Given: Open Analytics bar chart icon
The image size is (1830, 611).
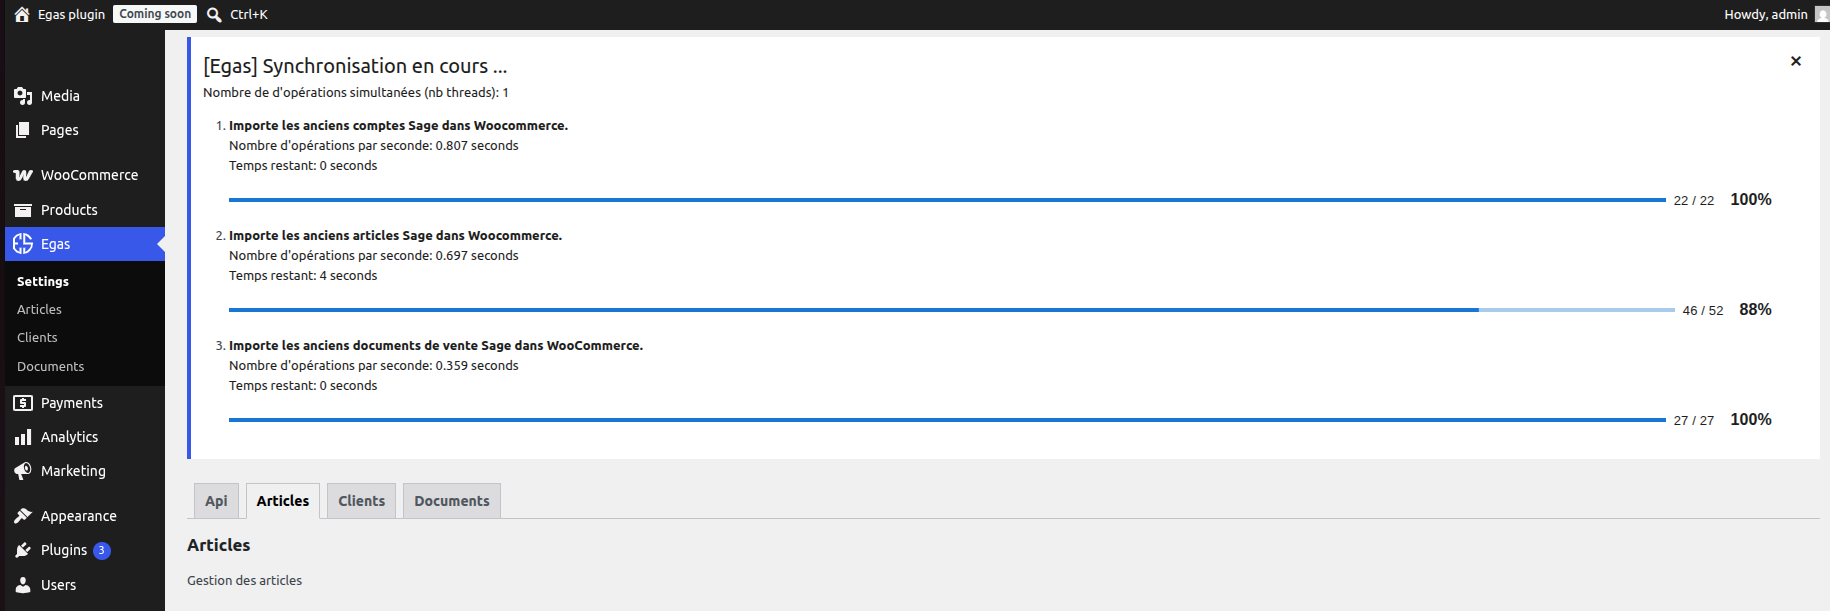Looking at the screenshot, I should (x=23, y=437).
